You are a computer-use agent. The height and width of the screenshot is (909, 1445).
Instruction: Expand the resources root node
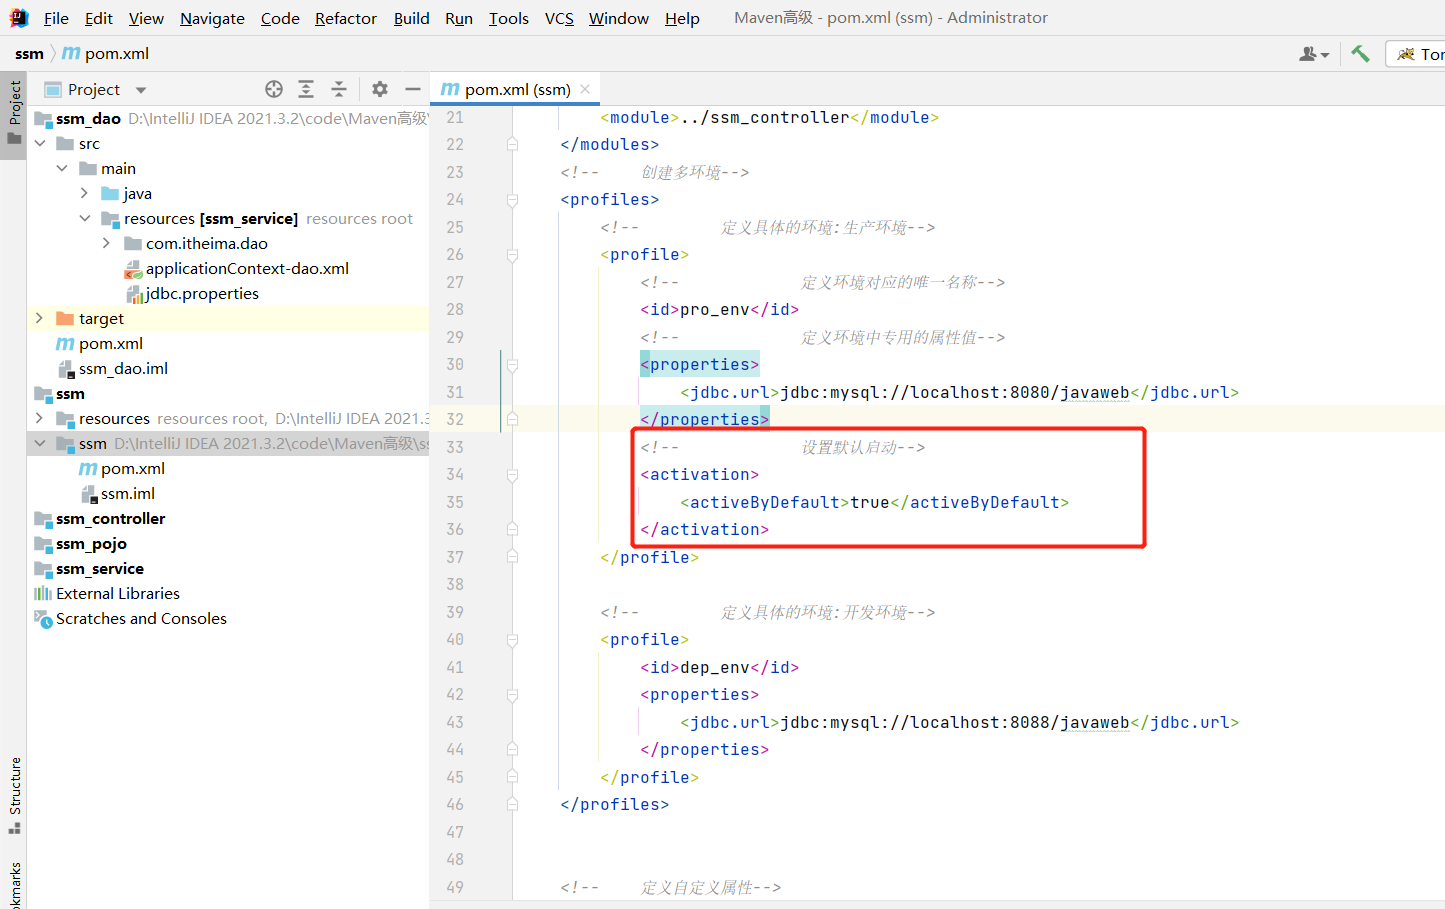click(x=40, y=419)
